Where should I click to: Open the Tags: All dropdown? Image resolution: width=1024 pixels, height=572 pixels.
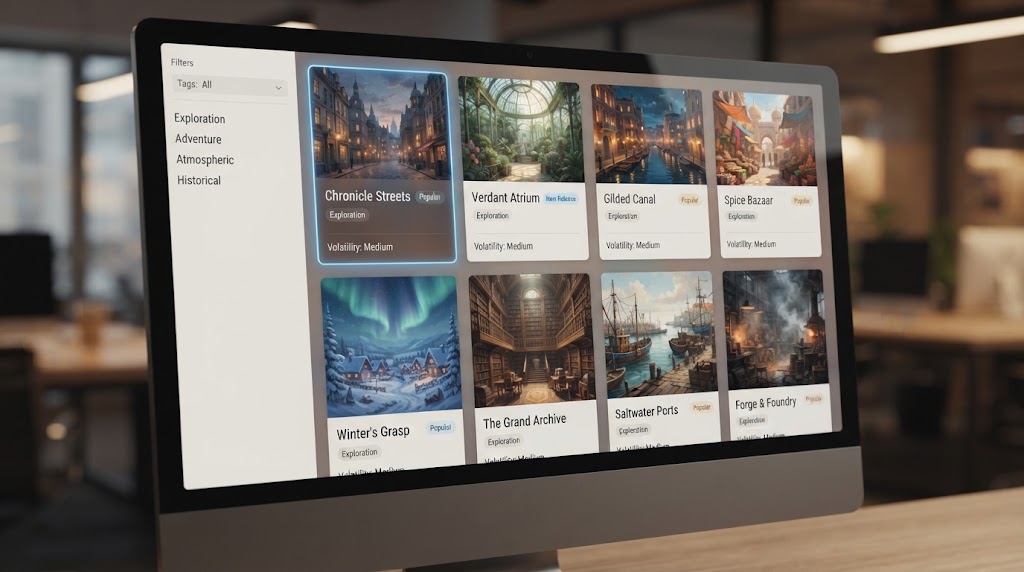click(x=230, y=86)
